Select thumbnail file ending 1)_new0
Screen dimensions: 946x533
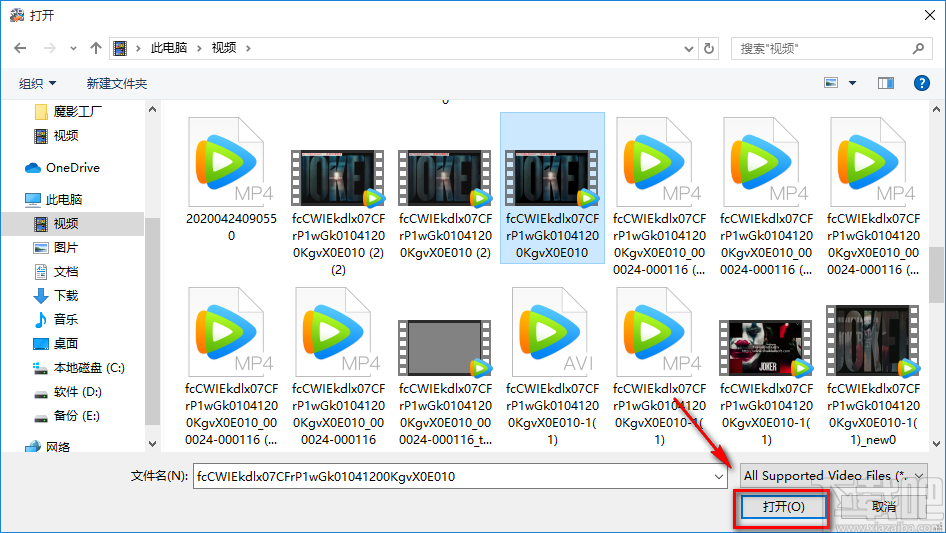[x=873, y=341]
